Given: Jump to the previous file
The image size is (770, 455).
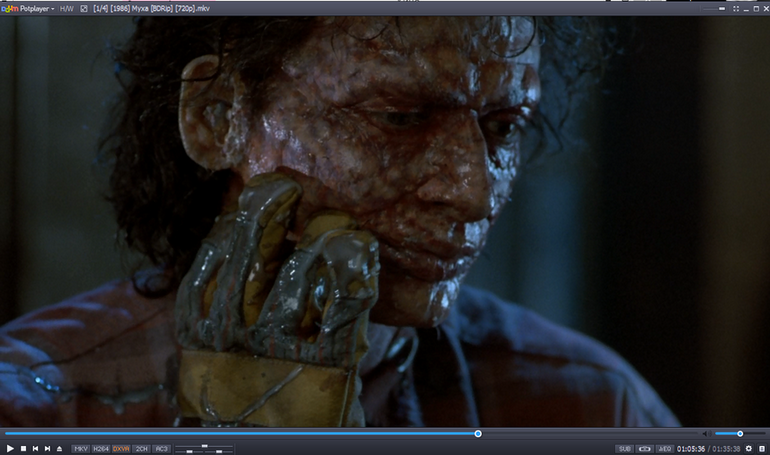Looking at the screenshot, I should pyautogui.click(x=35, y=449).
